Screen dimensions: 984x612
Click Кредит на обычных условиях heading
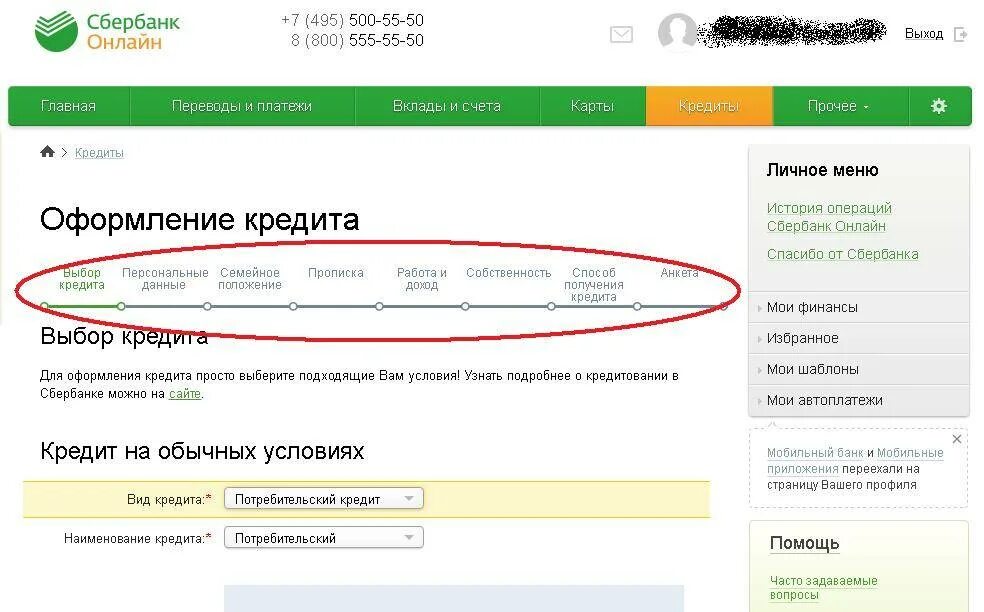(202, 451)
